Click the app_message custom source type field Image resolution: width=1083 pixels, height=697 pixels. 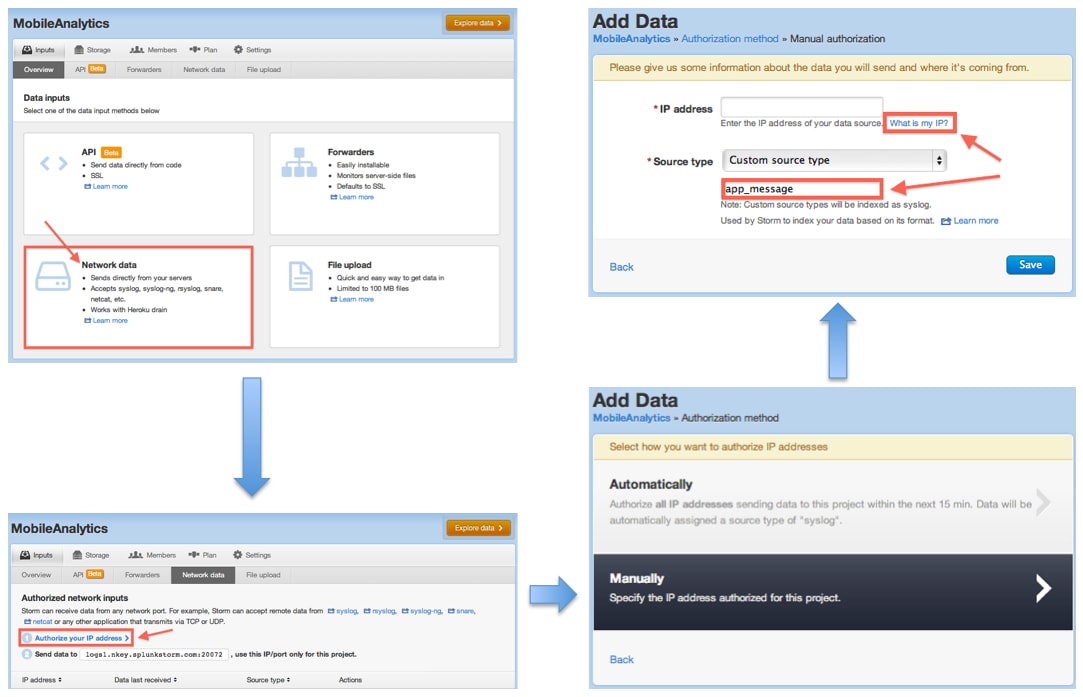(802, 189)
